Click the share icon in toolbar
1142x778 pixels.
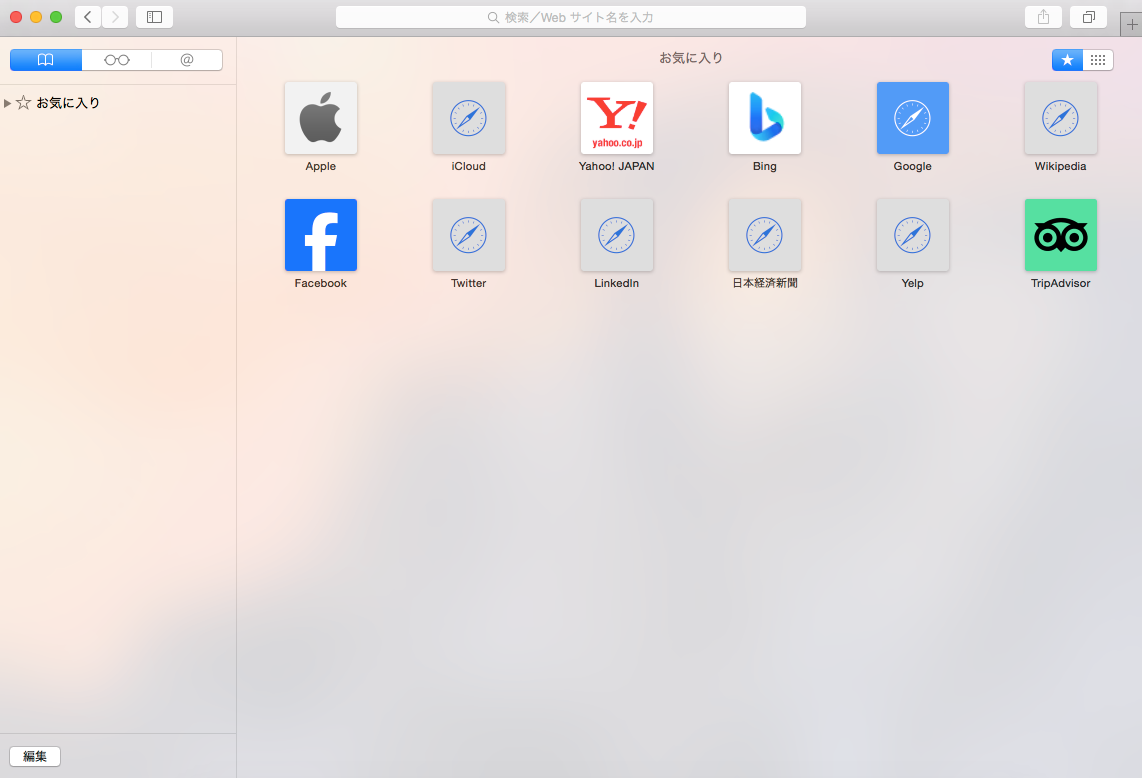coord(1043,17)
